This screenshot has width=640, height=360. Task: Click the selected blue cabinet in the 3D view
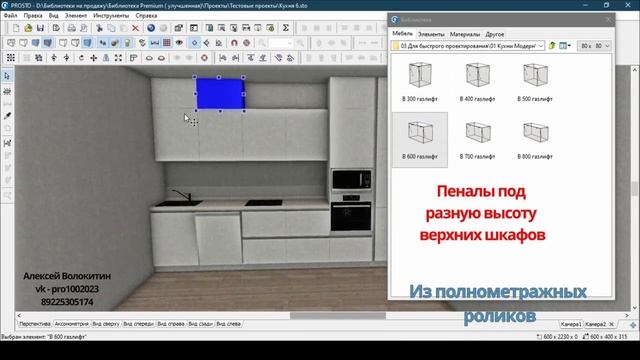click(x=220, y=94)
